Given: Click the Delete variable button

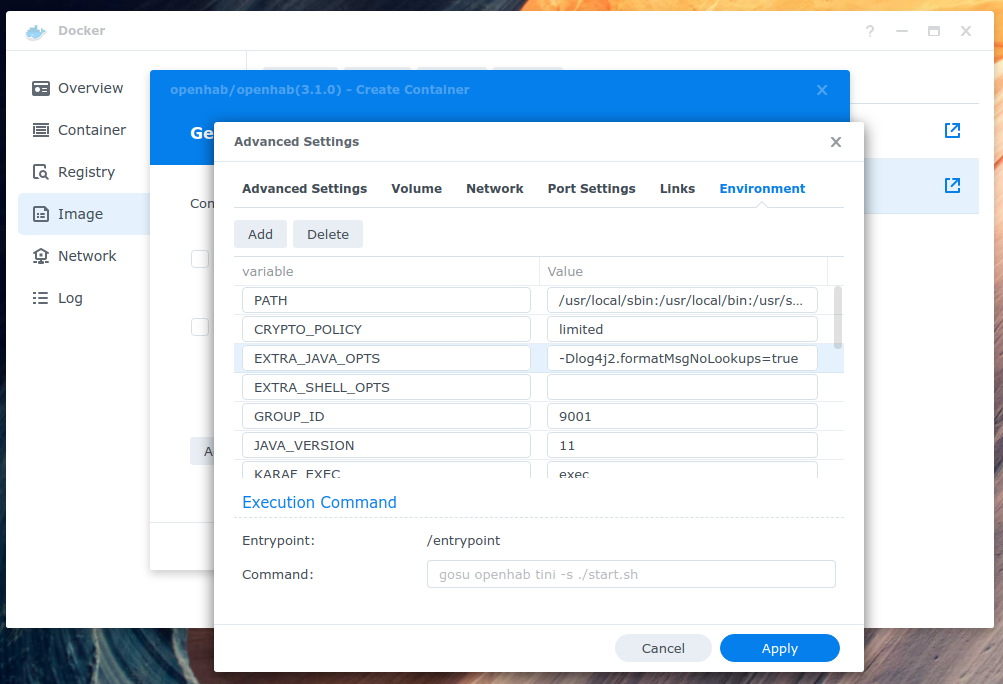Looking at the screenshot, I should coord(327,234).
